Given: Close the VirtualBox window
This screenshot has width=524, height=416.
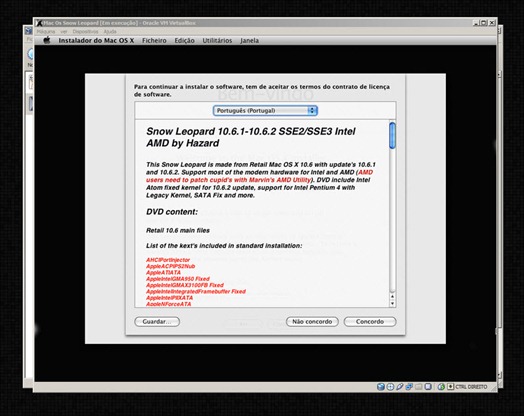Looking at the screenshot, I should [492, 23].
